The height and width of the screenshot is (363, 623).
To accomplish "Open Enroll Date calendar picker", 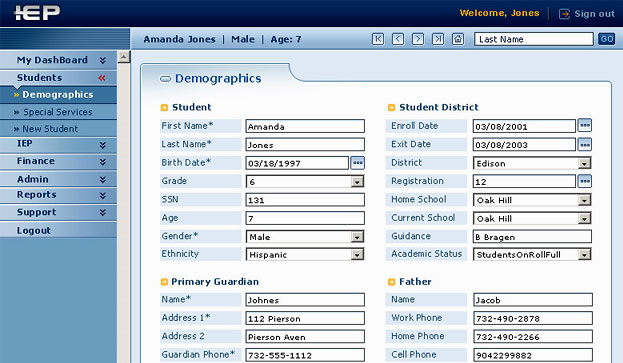I will pyautogui.click(x=584, y=126).
